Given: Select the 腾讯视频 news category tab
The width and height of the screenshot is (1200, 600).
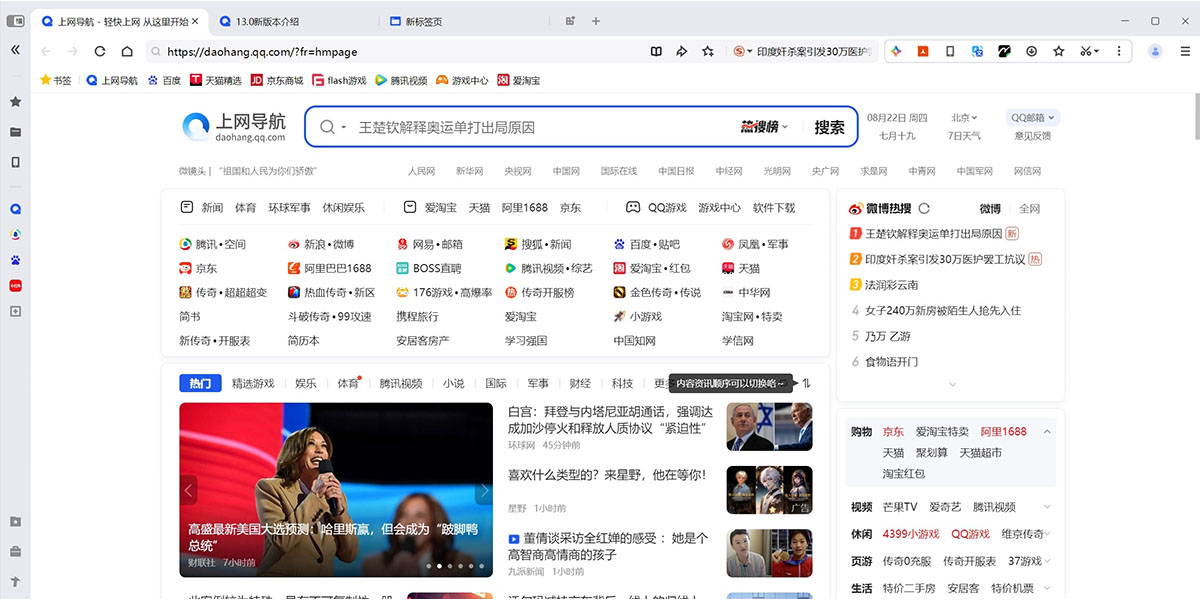Looking at the screenshot, I should [x=401, y=382].
